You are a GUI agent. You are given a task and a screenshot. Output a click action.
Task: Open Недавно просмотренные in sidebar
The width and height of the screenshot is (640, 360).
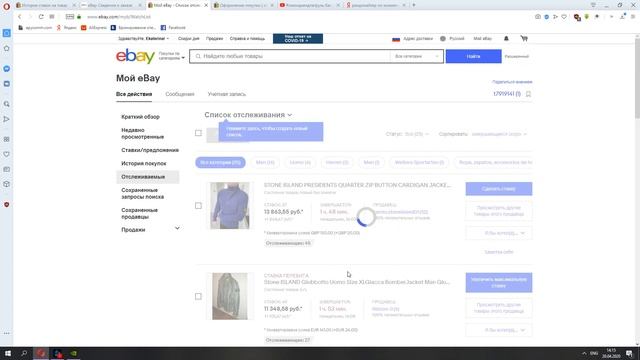142,133
